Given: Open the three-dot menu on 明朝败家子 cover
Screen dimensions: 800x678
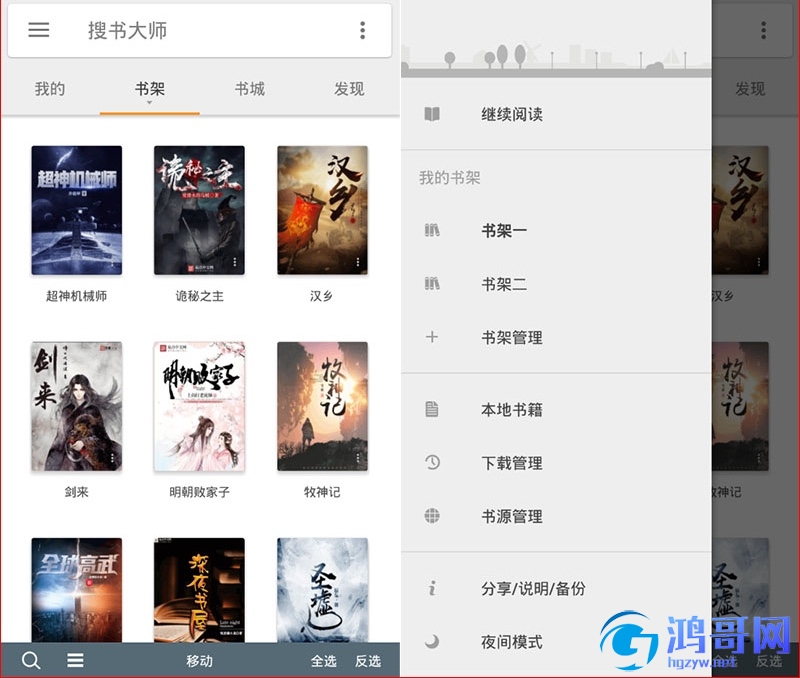Looking at the screenshot, I should (x=235, y=458).
